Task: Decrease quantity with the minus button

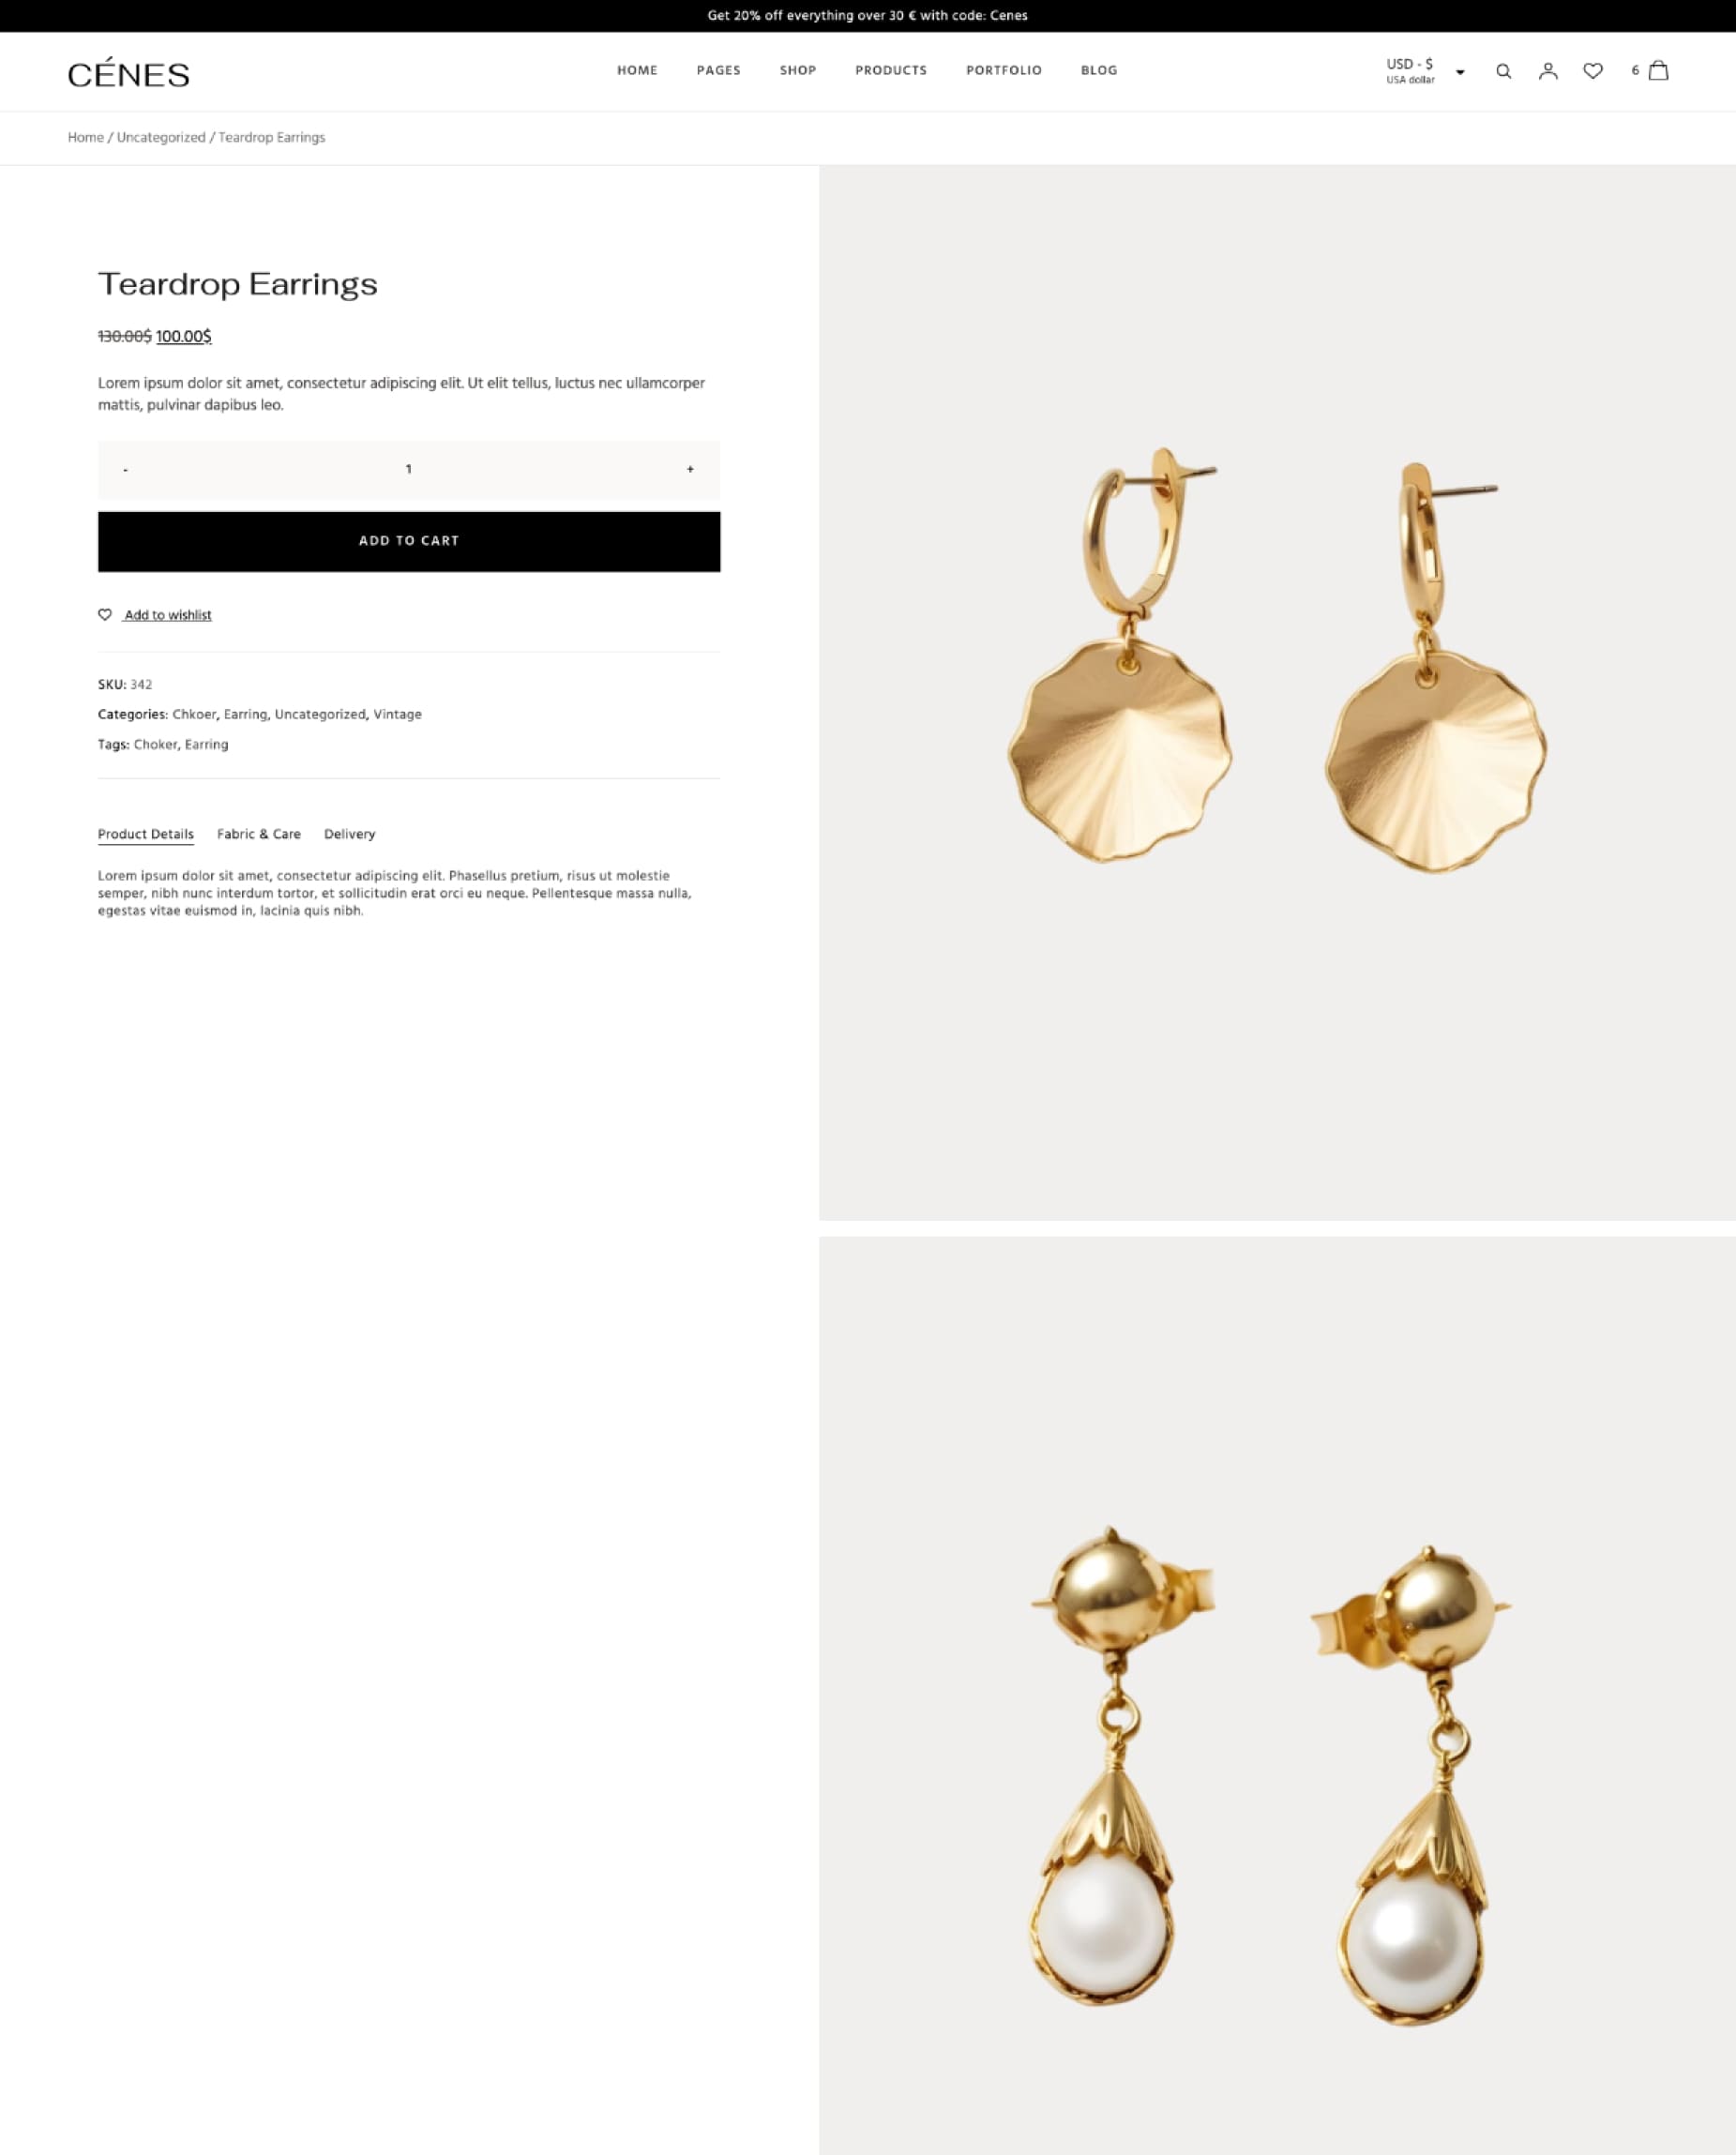Action: [x=125, y=469]
